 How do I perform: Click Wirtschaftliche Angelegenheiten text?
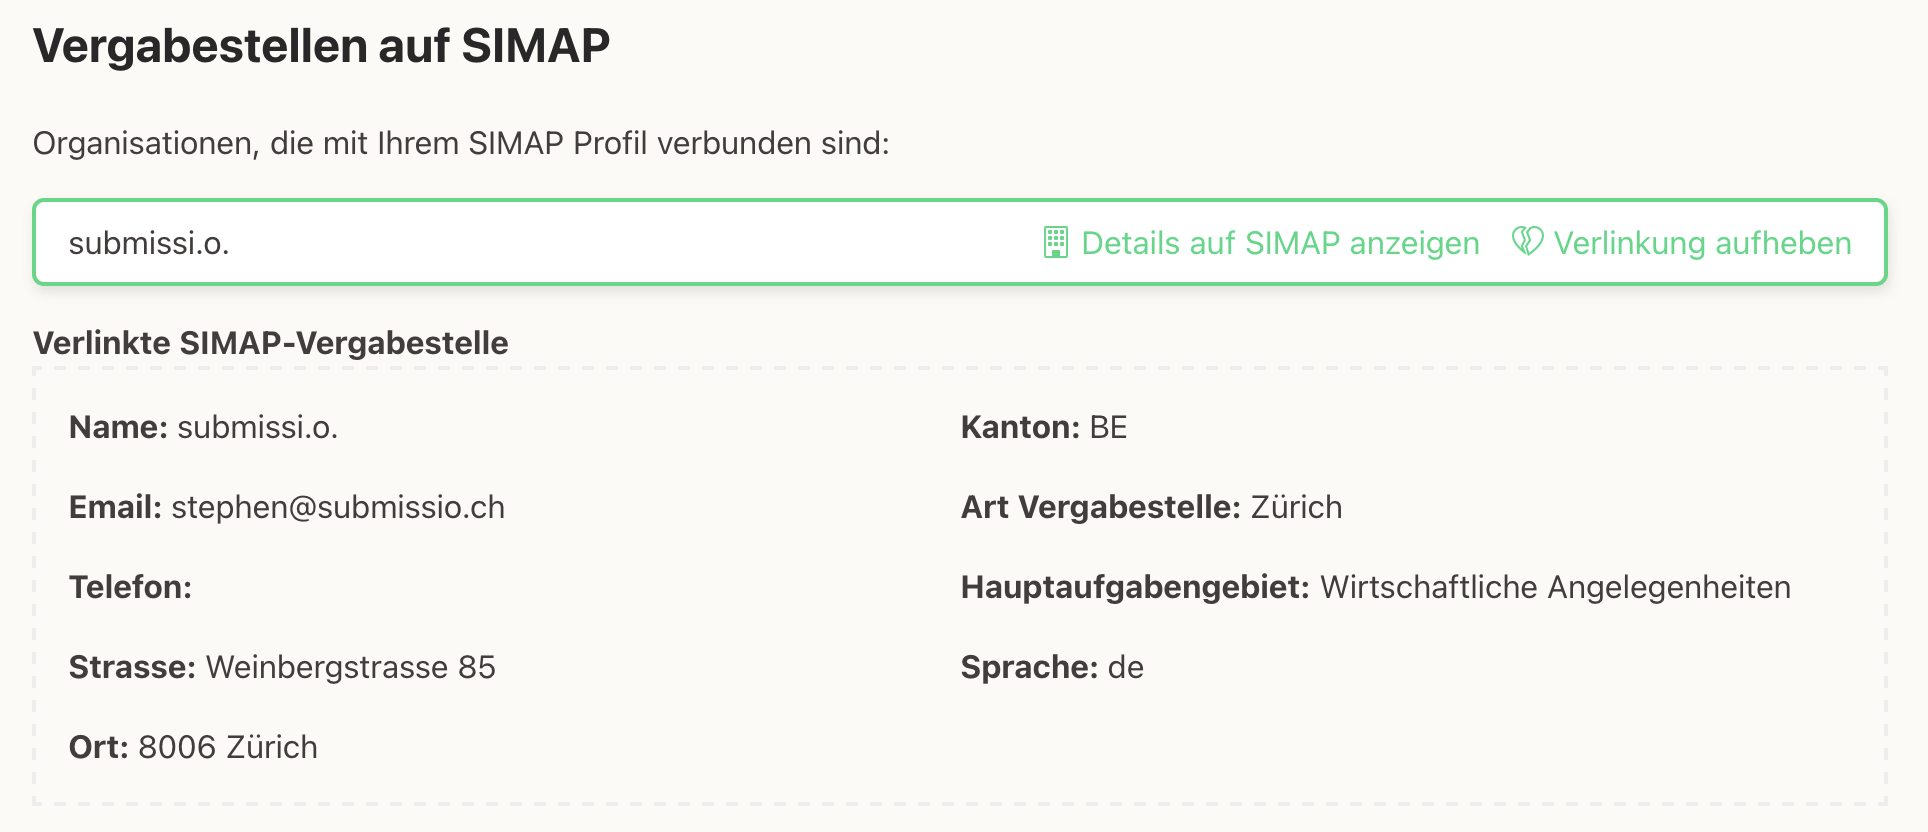coord(1555,587)
